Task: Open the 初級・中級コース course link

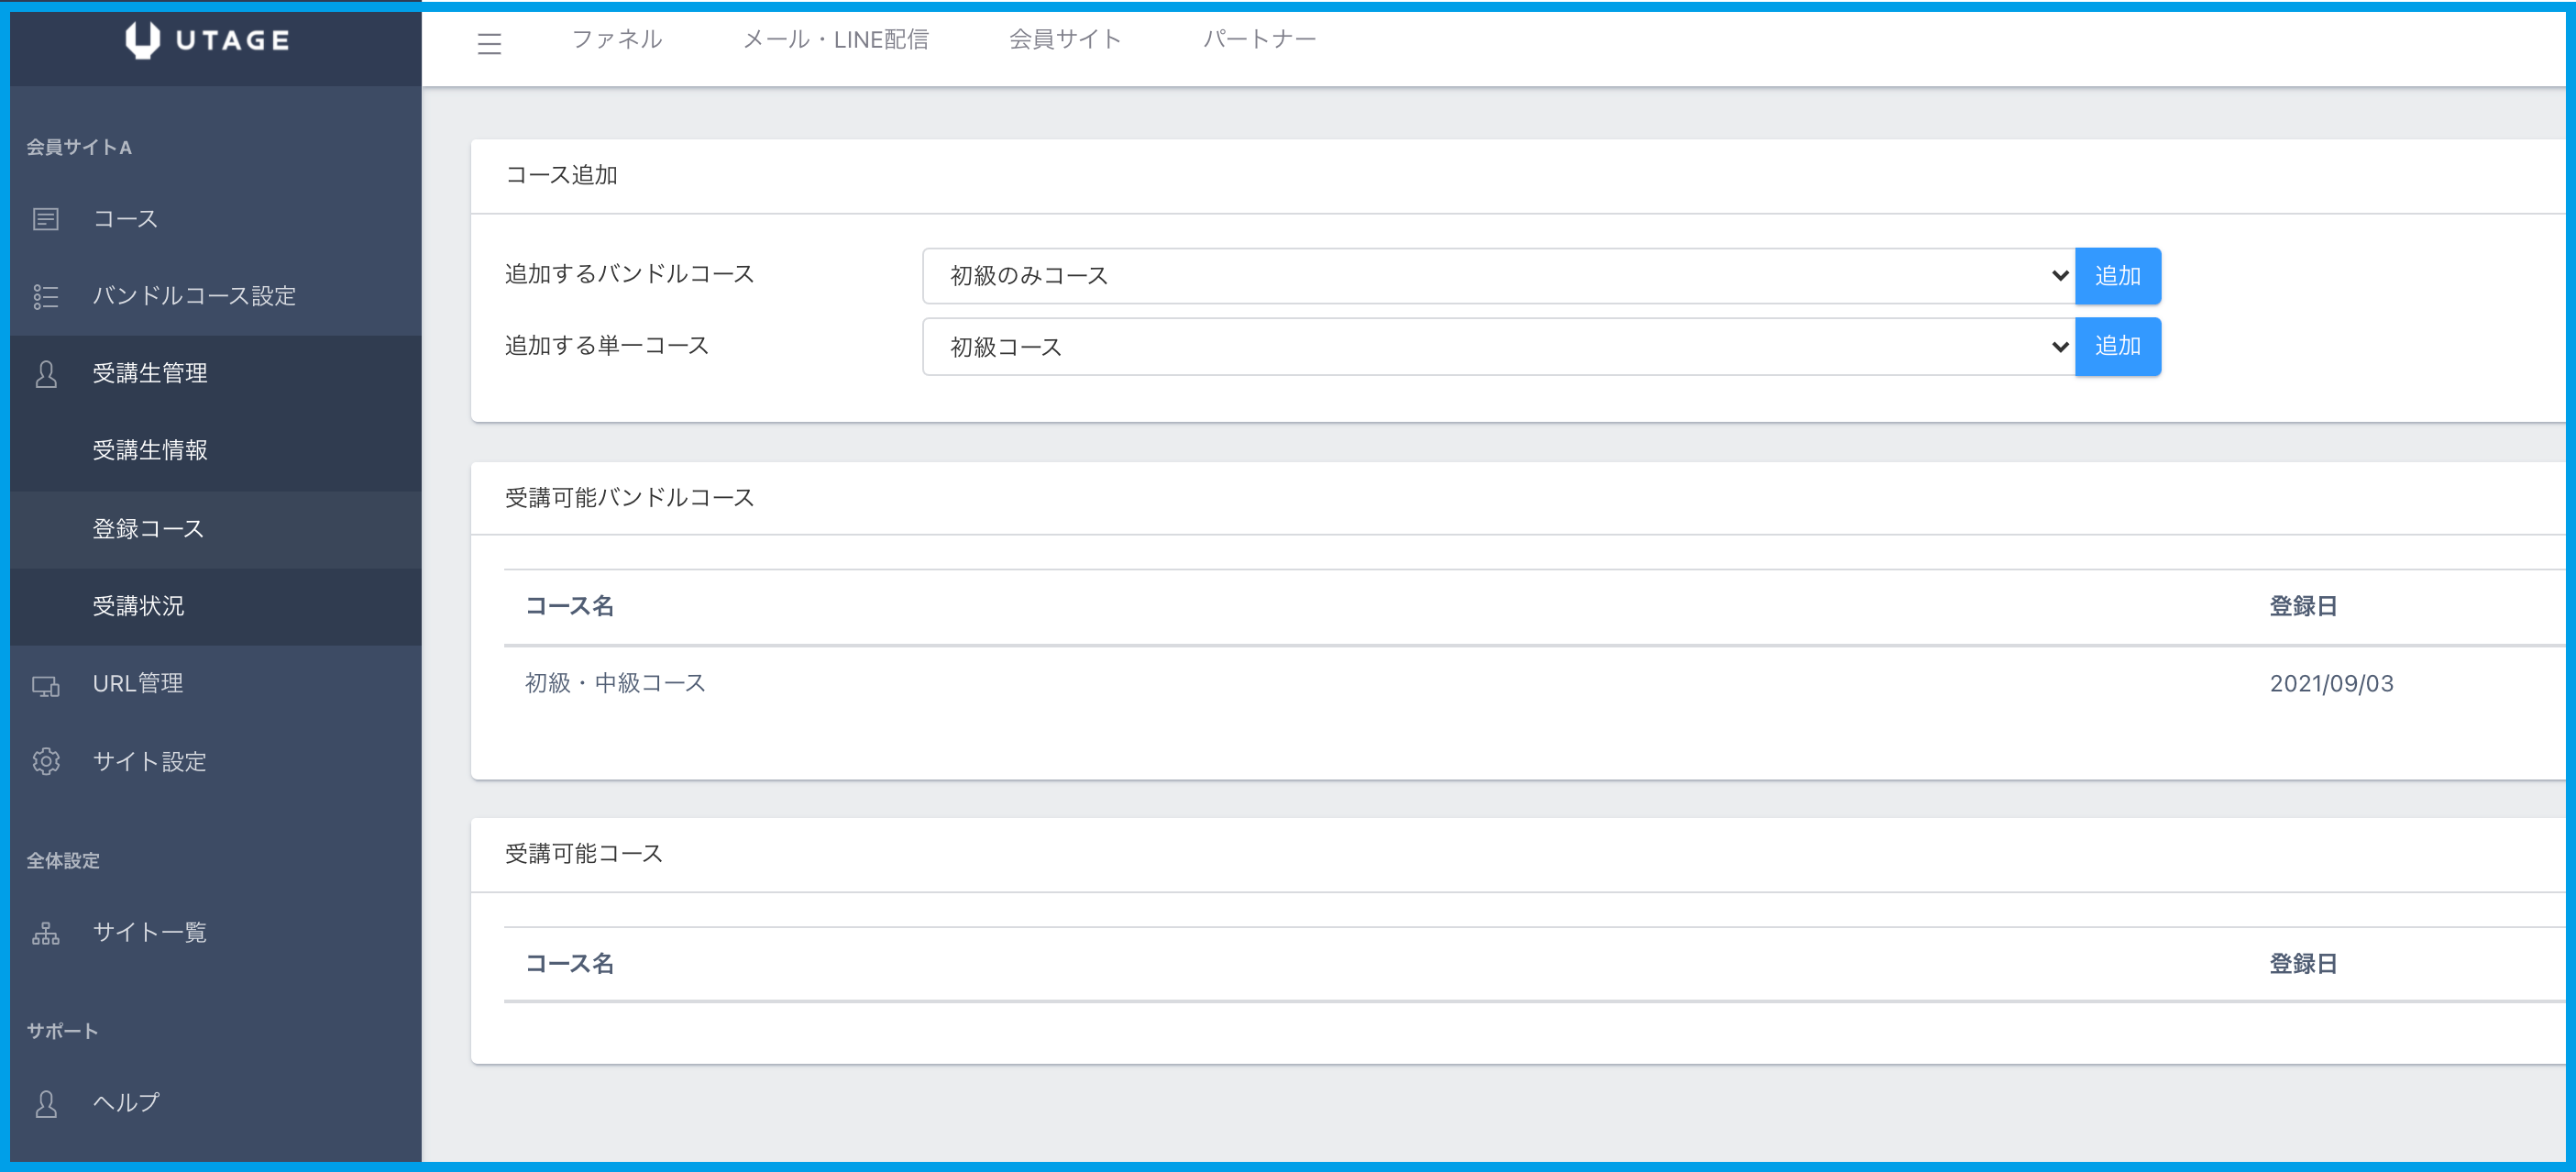Action: pos(615,683)
